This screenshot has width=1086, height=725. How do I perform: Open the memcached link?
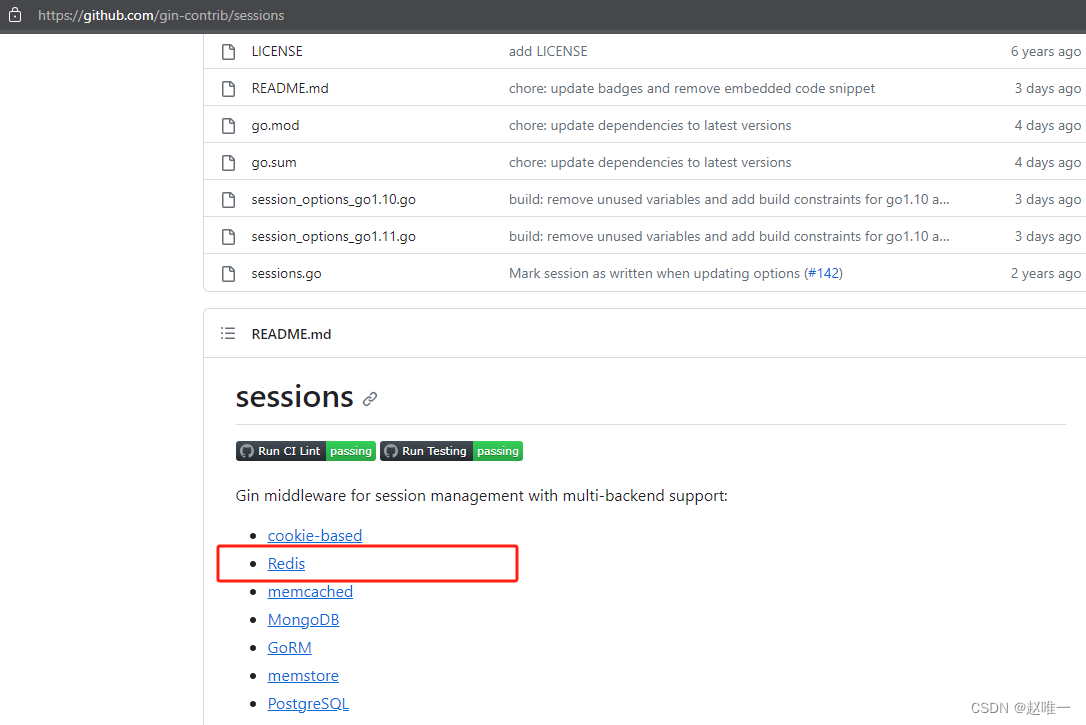[310, 591]
